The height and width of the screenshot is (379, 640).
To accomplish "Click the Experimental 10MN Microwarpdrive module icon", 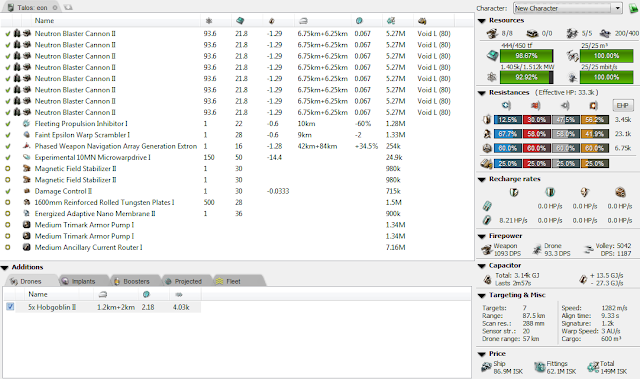I will 27,157.
